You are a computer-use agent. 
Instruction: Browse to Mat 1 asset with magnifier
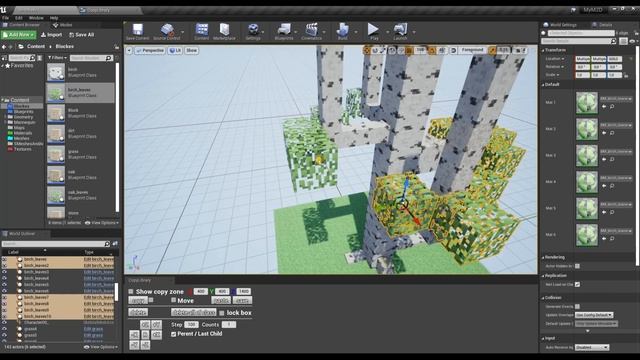click(612, 107)
